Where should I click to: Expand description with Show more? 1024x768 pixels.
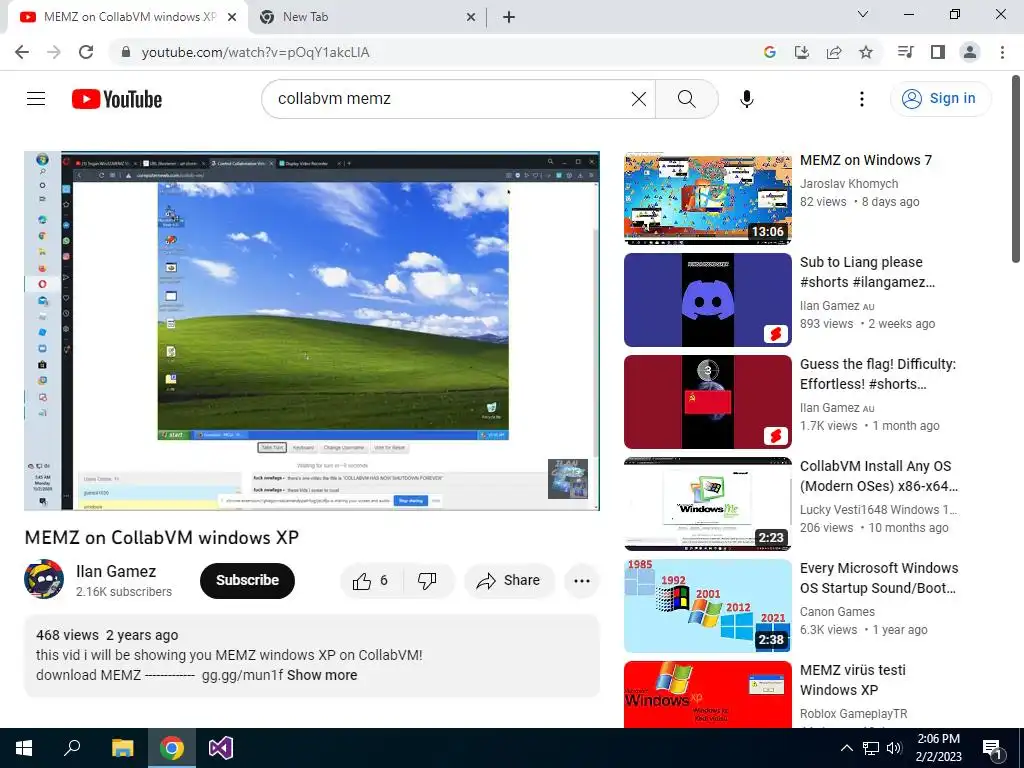point(322,675)
